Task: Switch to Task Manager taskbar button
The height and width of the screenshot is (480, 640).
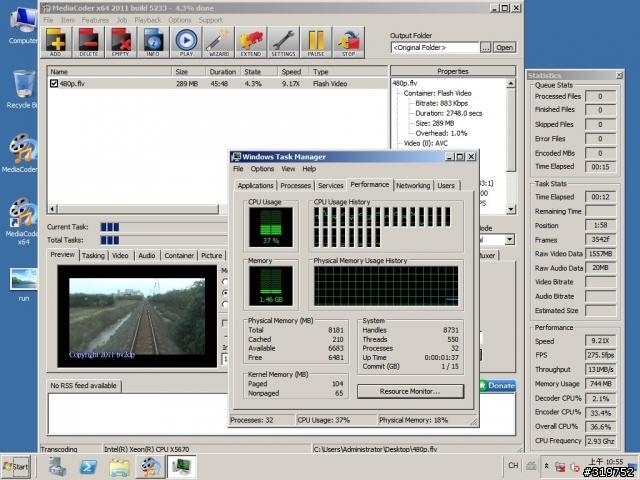Action: point(181,467)
